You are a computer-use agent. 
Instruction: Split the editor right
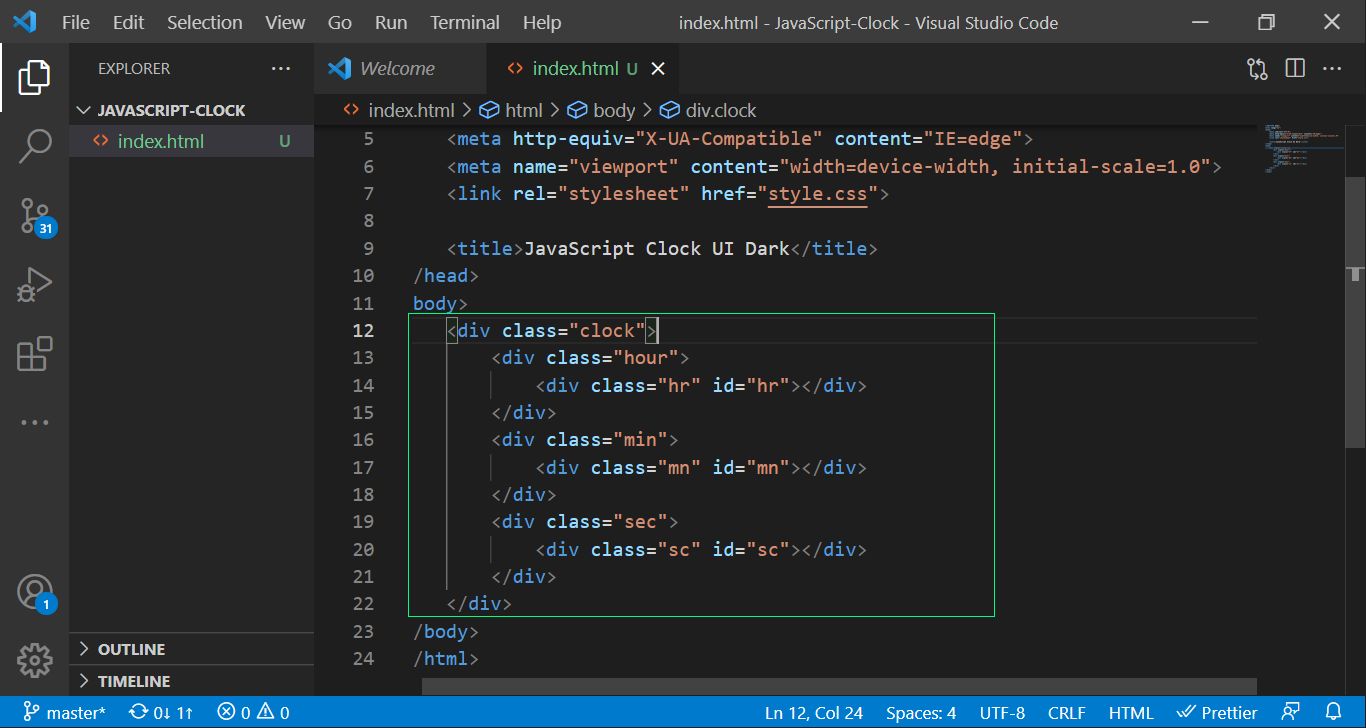(x=1295, y=68)
